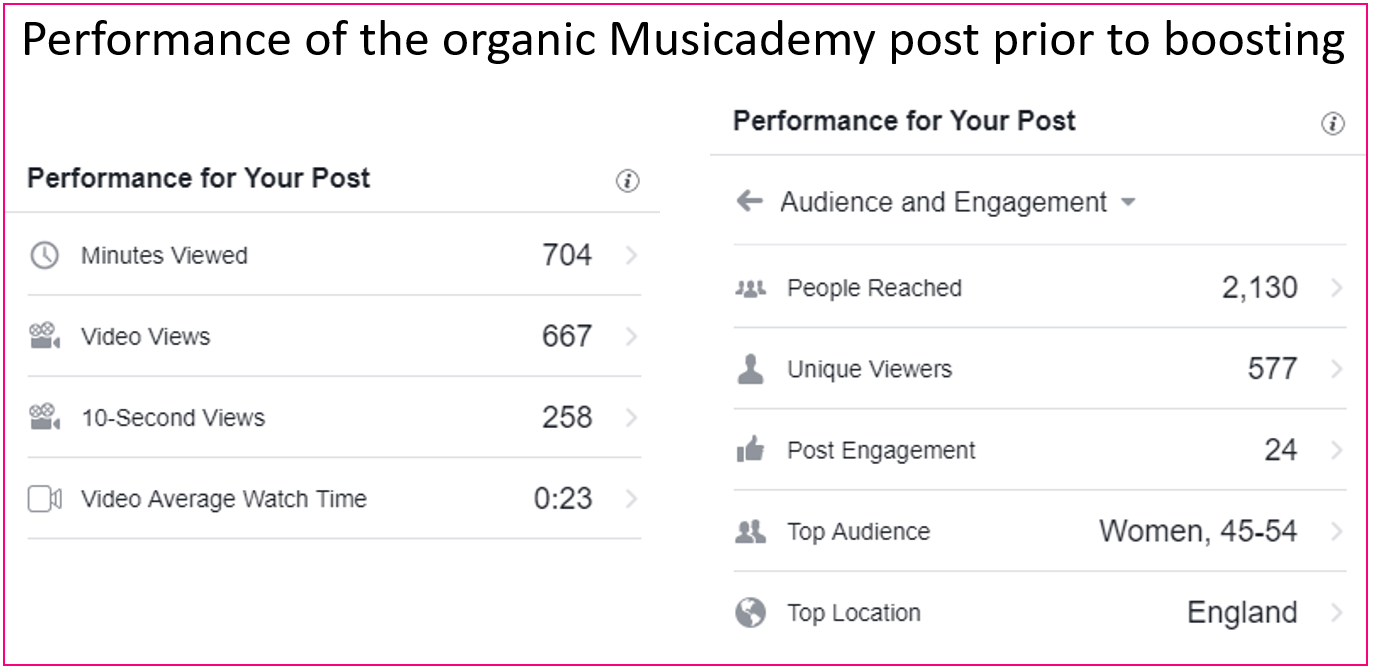This screenshot has height=672, width=1374.
Task: Click the info icon in right Performance panel
Action: pos(1333,124)
